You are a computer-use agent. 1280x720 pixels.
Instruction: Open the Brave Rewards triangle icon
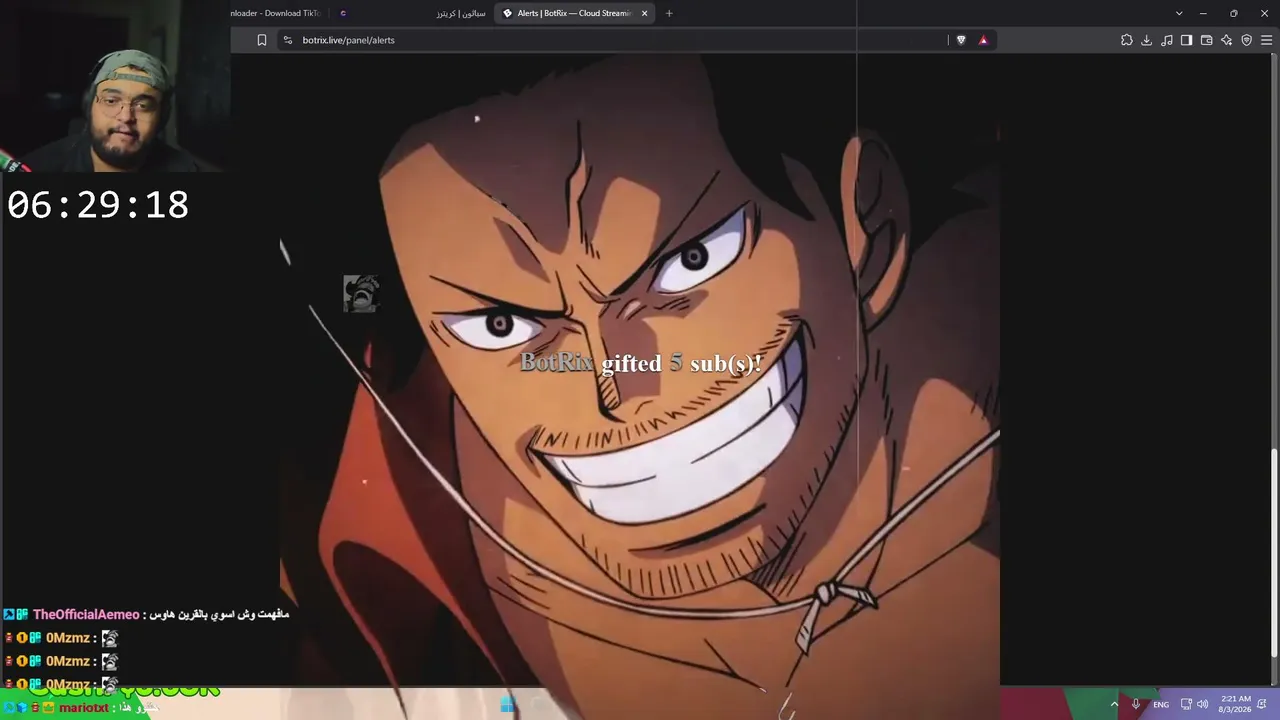(x=983, y=40)
